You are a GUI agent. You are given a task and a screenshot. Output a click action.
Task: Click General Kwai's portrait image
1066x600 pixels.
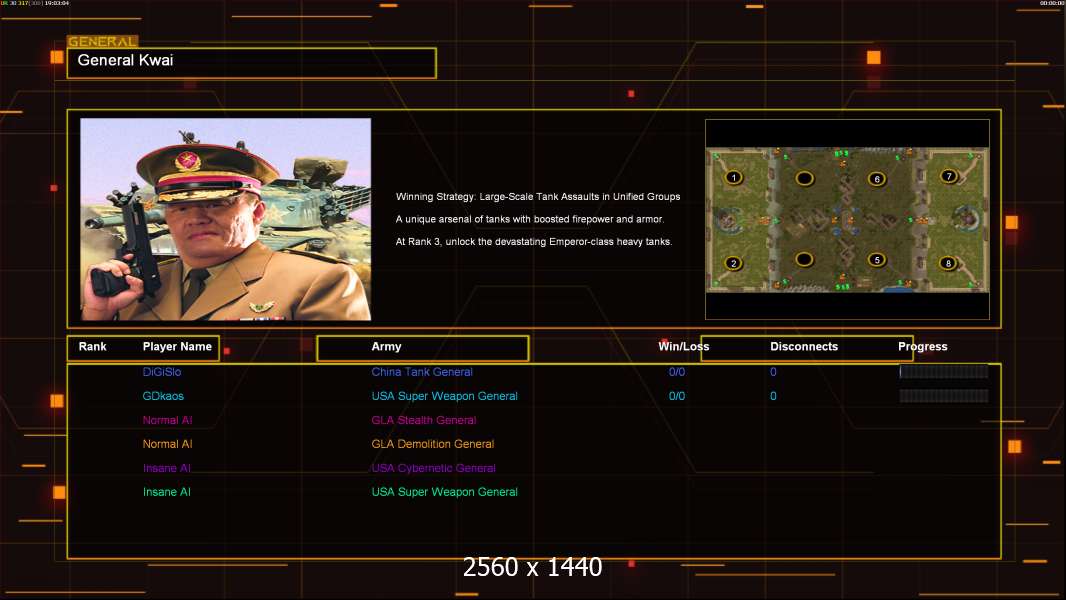tap(226, 219)
